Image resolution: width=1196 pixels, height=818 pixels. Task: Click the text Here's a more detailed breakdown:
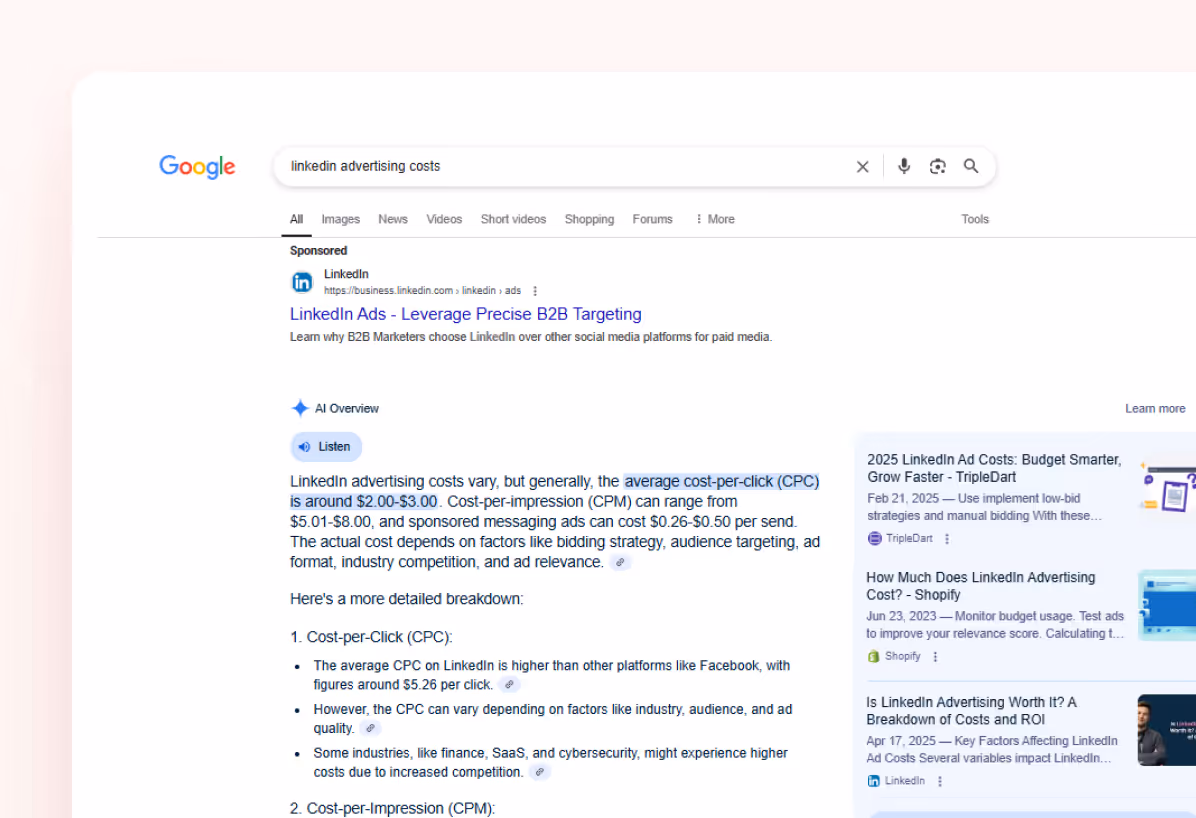click(407, 599)
